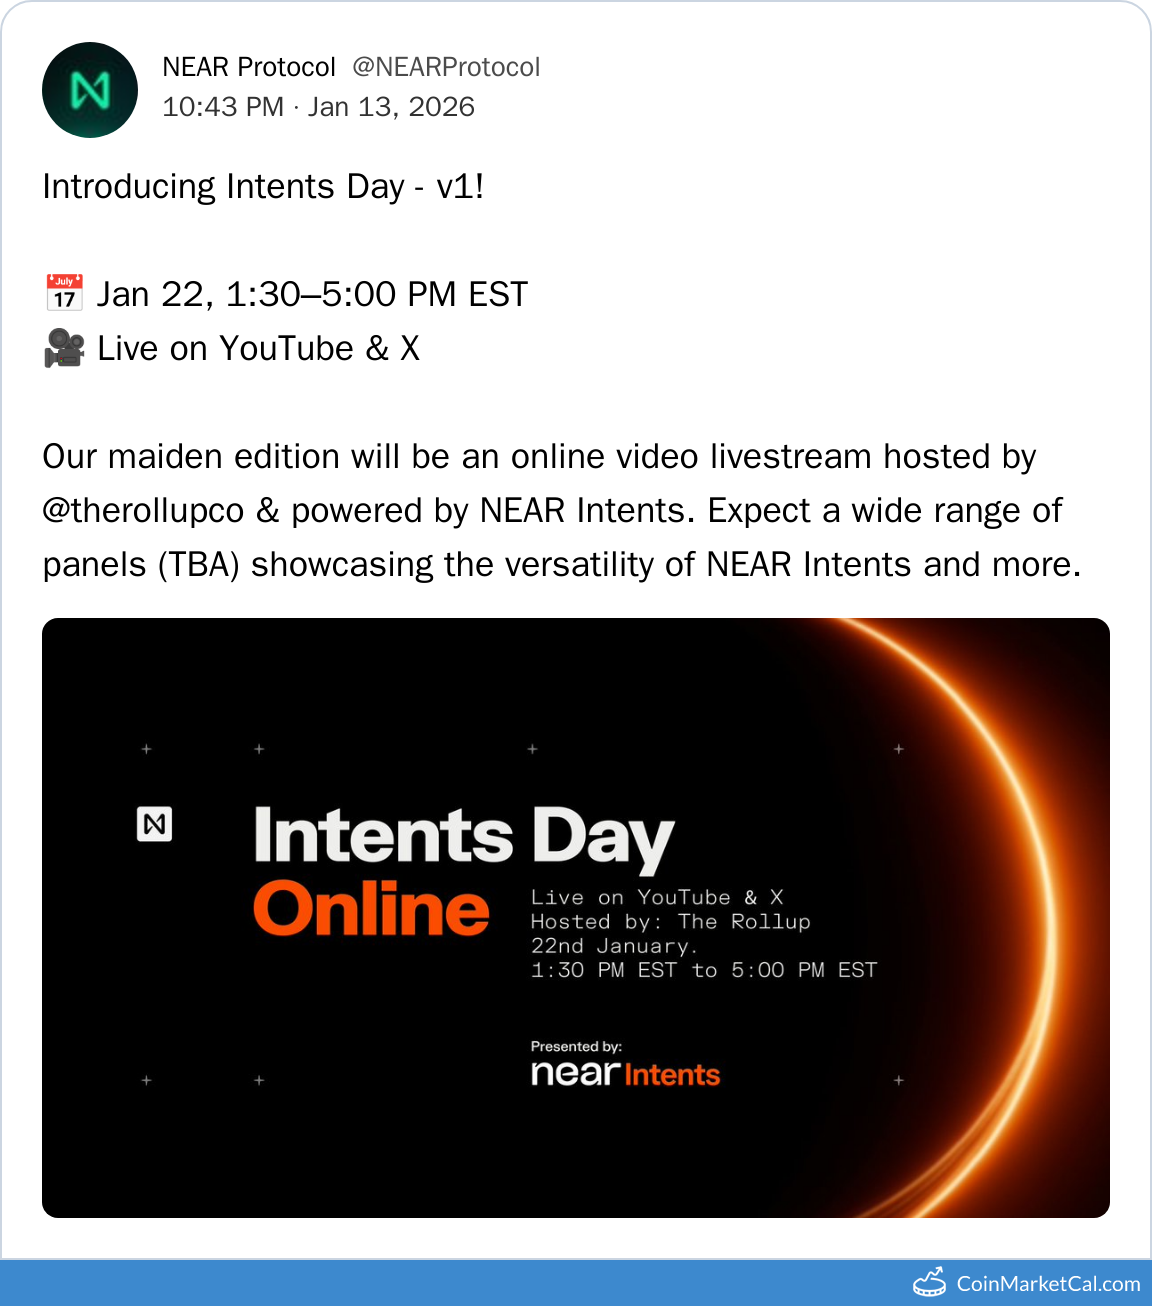Image resolution: width=1152 pixels, height=1306 pixels.
Task: Open the CoinMarketCal.com footer link
Action: point(1048,1284)
